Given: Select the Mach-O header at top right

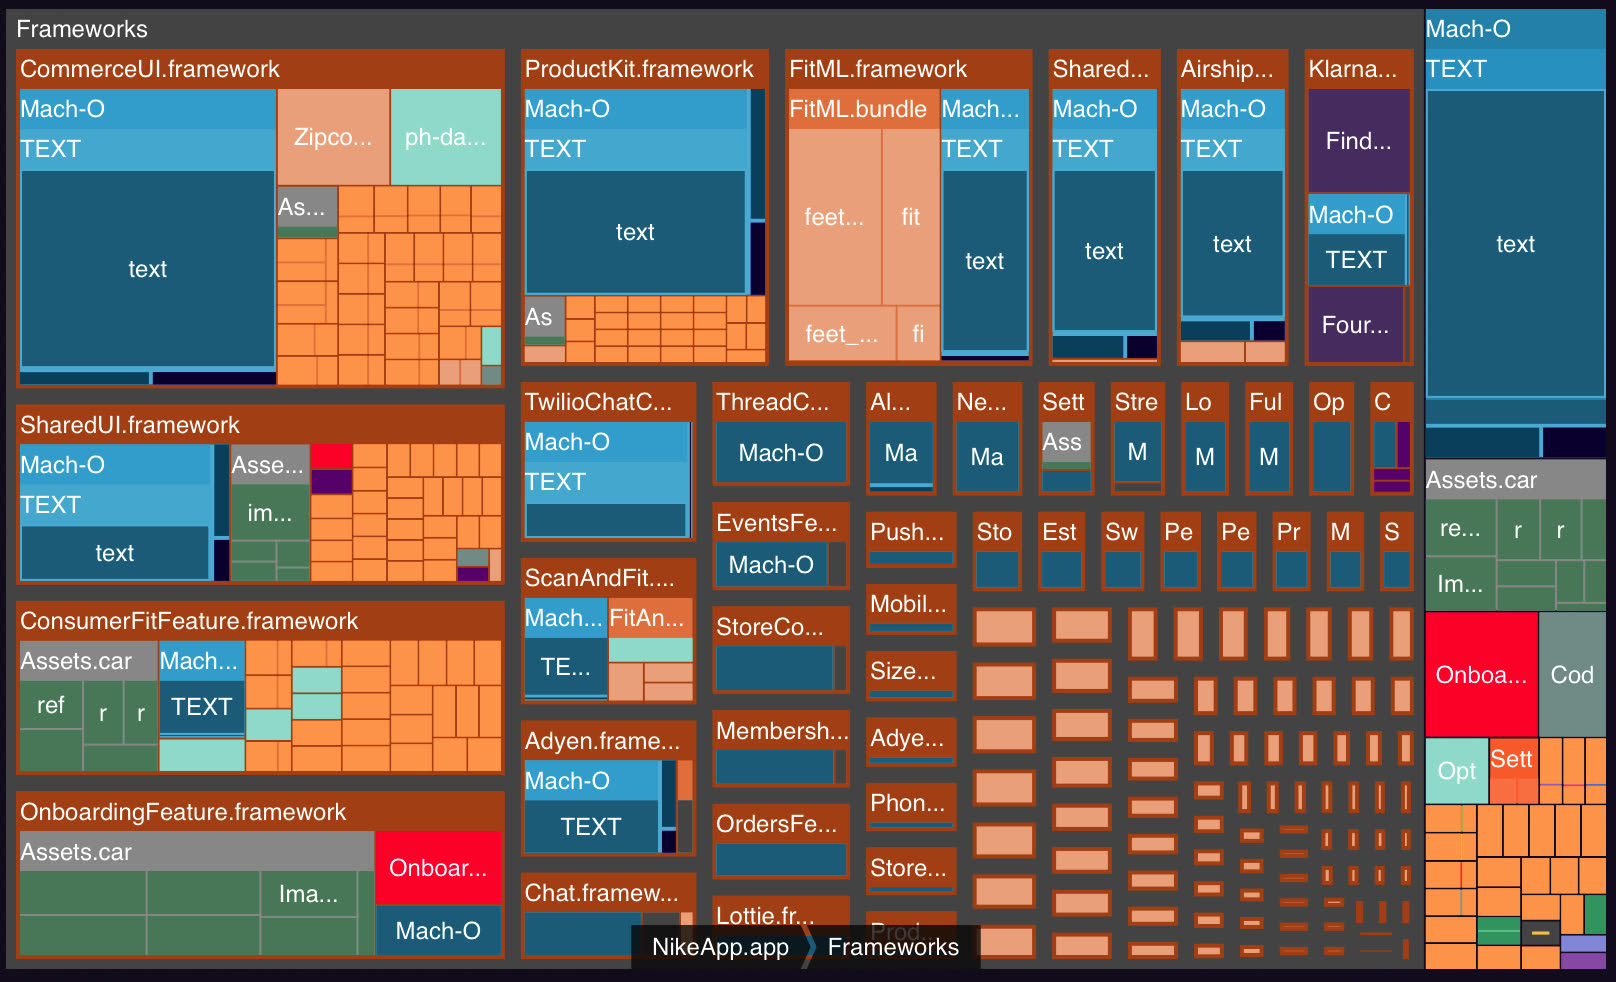Looking at the screenshot, I should [1515, 29].
